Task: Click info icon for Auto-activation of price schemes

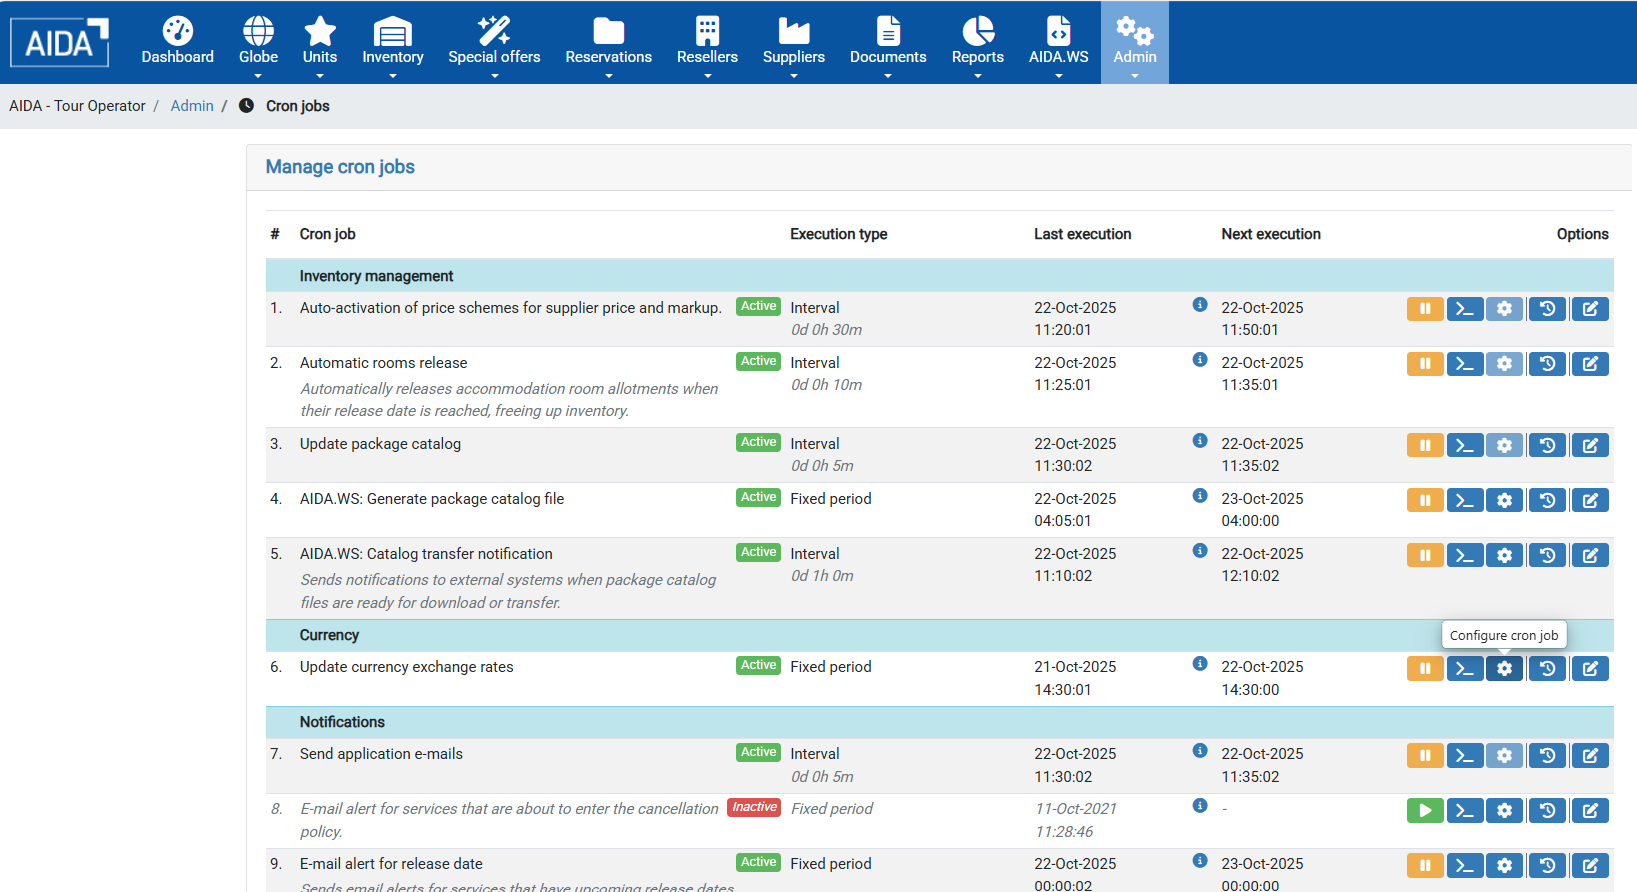Action: pyautogui.click(x=1200, y=305)
